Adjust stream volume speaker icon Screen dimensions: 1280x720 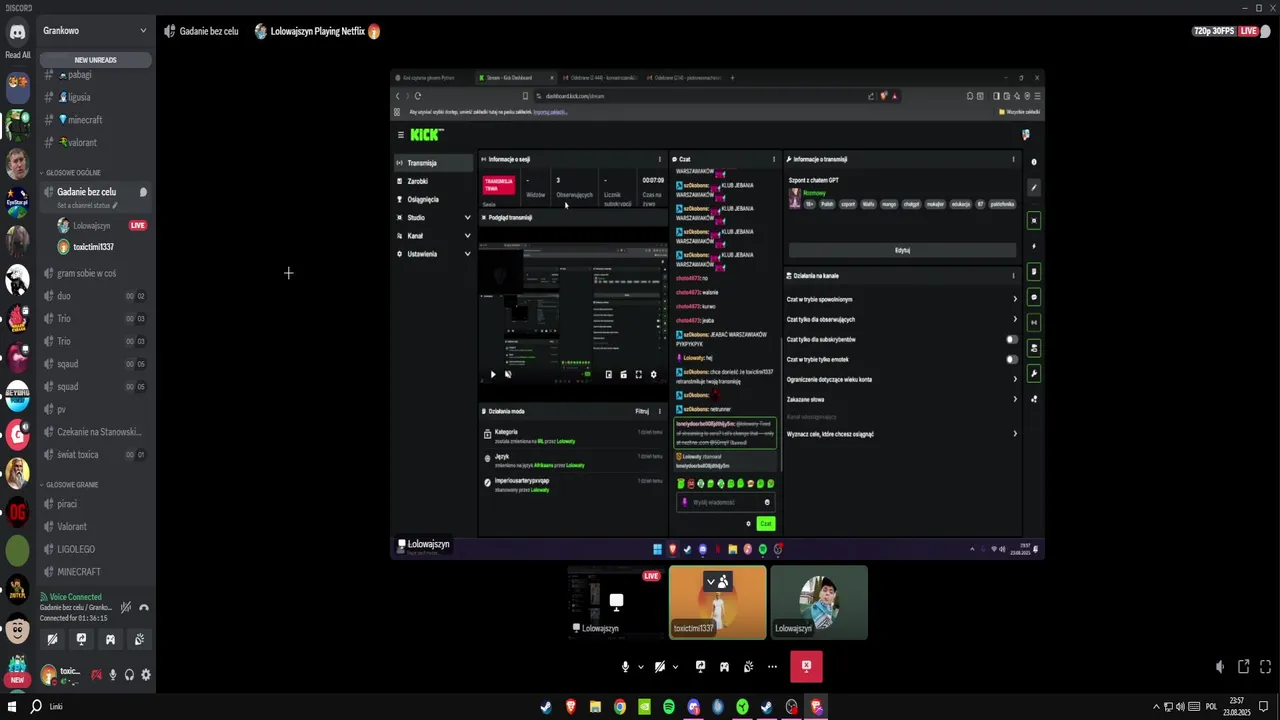[x=1220, y=666]
